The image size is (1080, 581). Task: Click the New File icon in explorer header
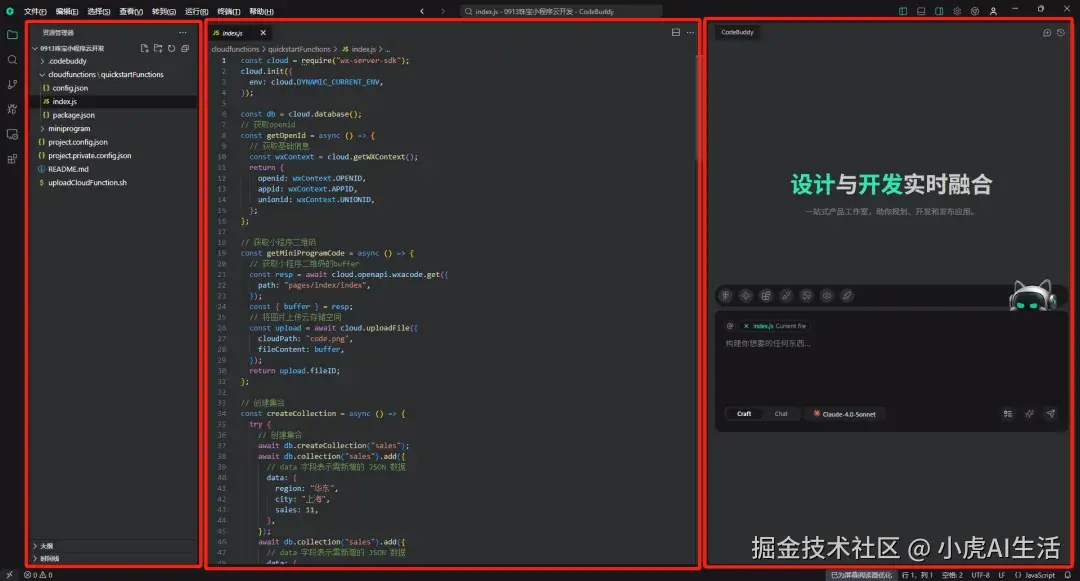click(x=144, y=48)
